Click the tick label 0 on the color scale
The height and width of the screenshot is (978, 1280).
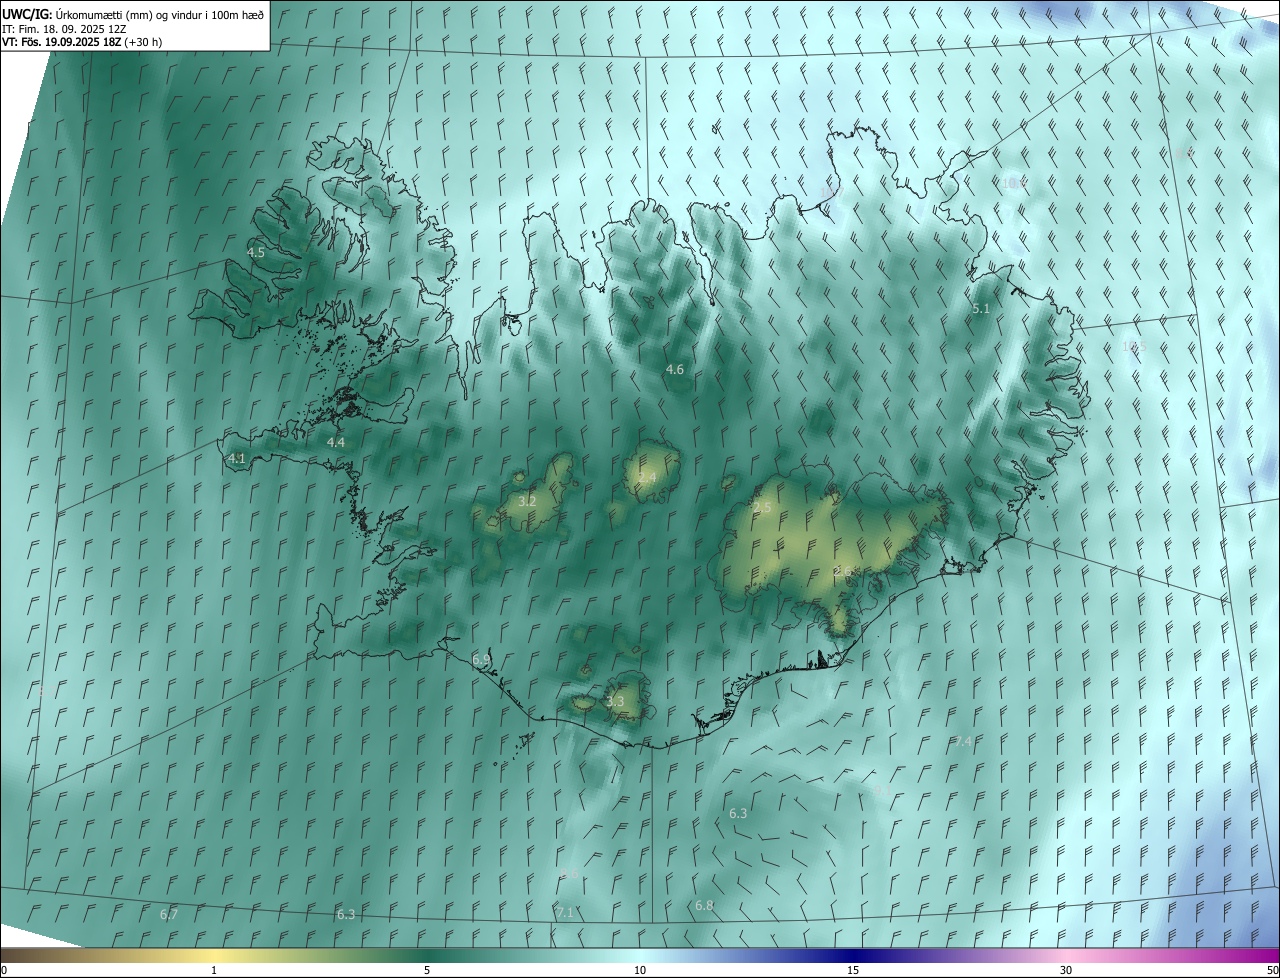coord(4,970)
